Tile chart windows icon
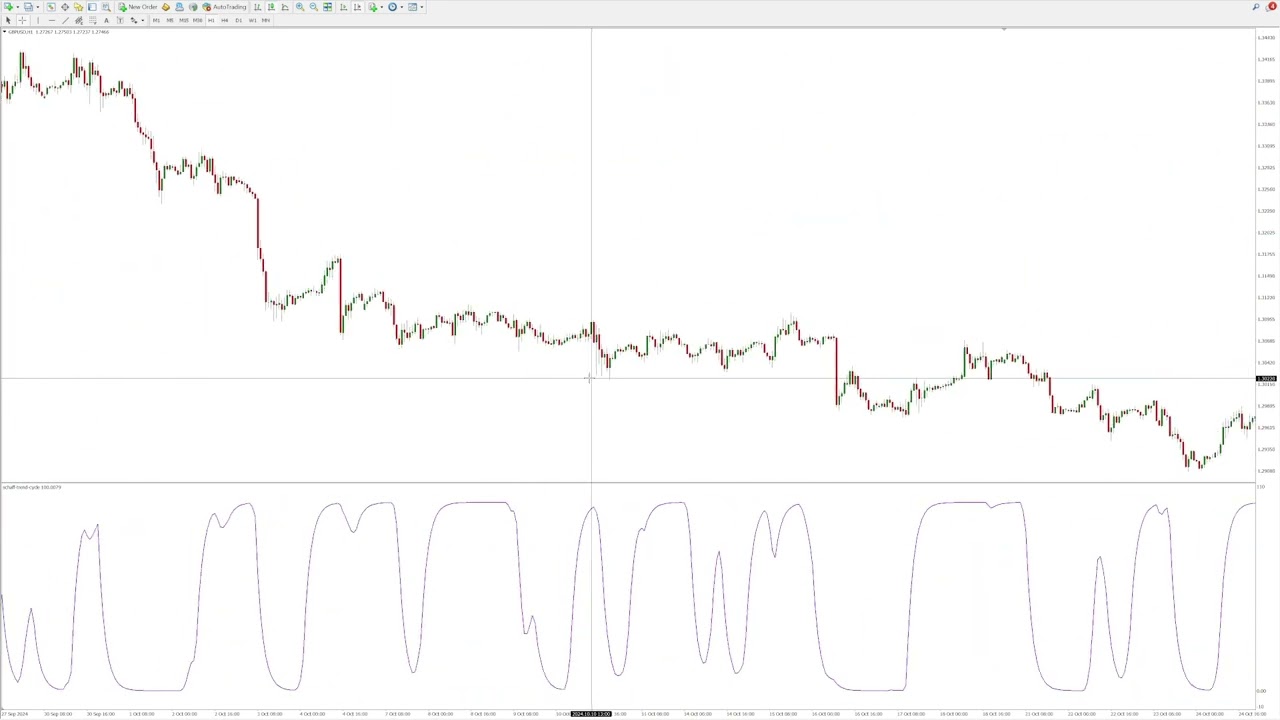This screenshot has width=1280, height=720. pyautogui.click(x=327, y=7)
